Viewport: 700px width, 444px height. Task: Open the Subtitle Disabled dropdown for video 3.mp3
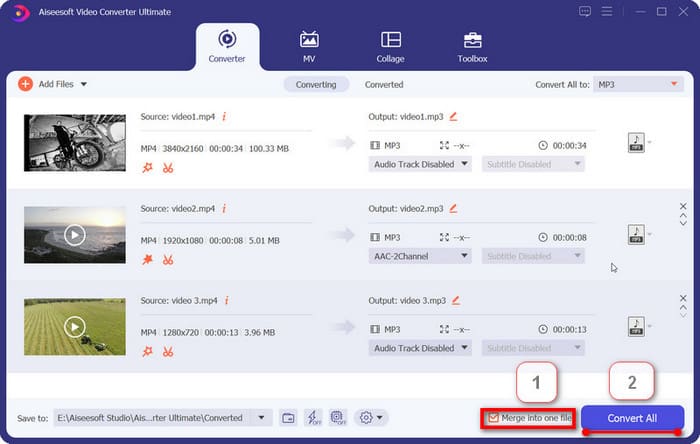tap(533, 348)
